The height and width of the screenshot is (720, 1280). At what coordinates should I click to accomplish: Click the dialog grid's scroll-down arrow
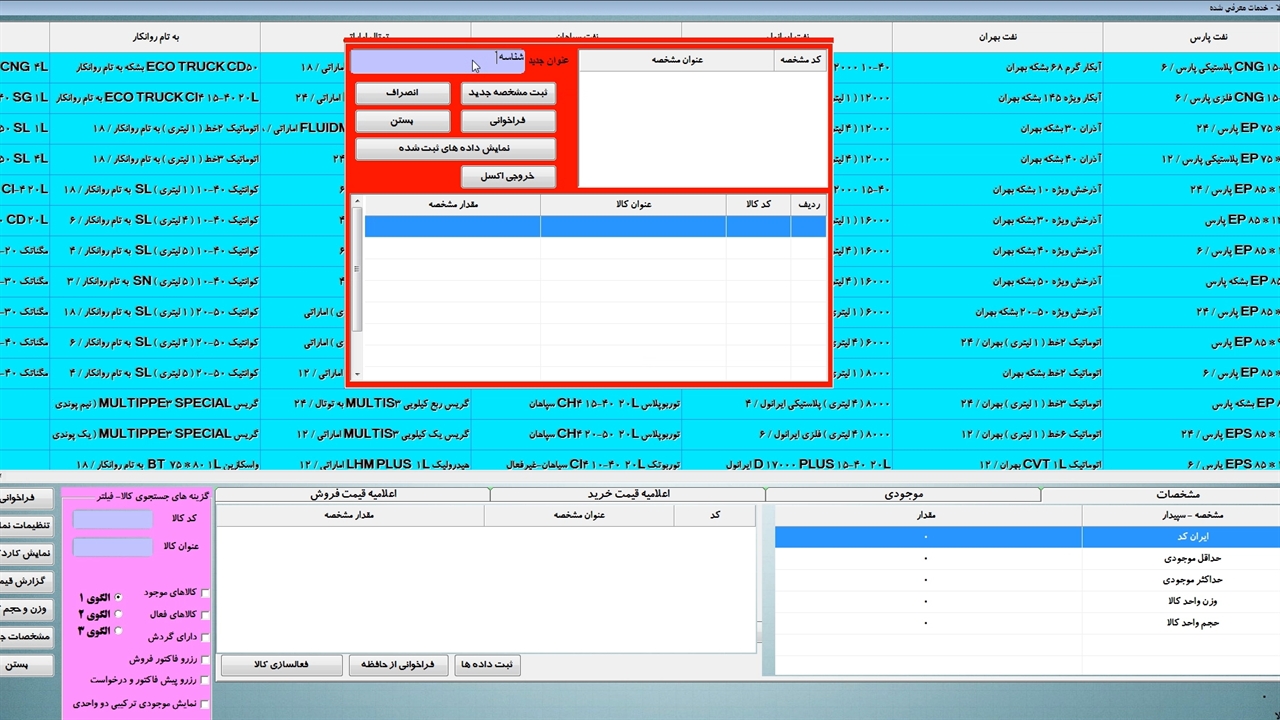(x=358, y=374)
